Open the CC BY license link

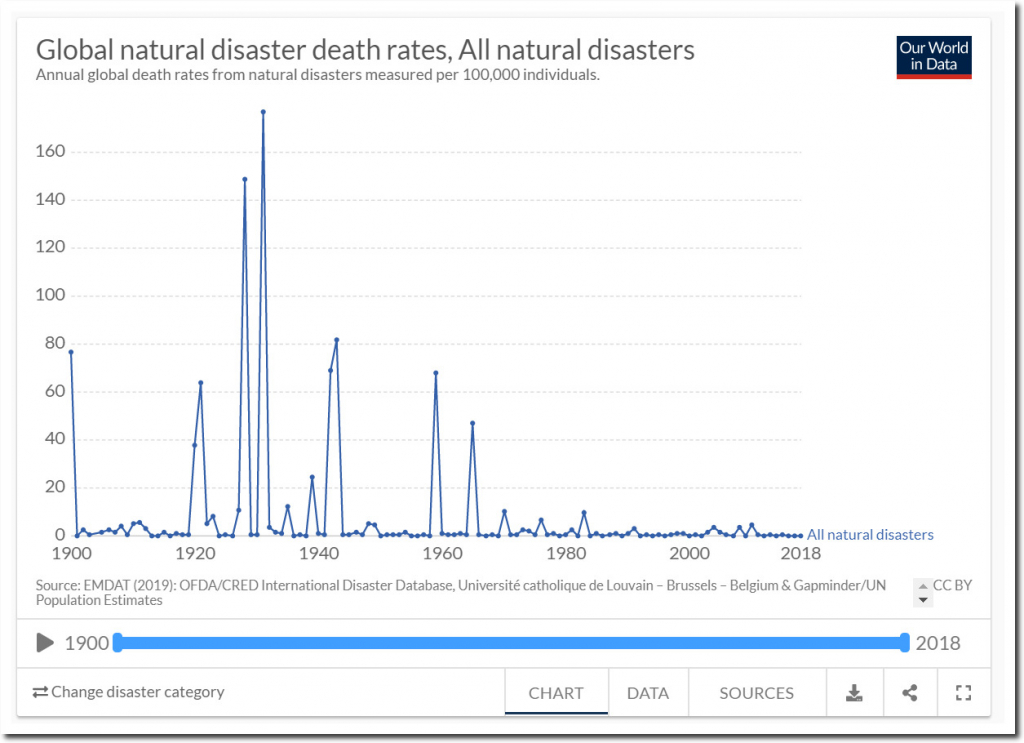[953, 586]
